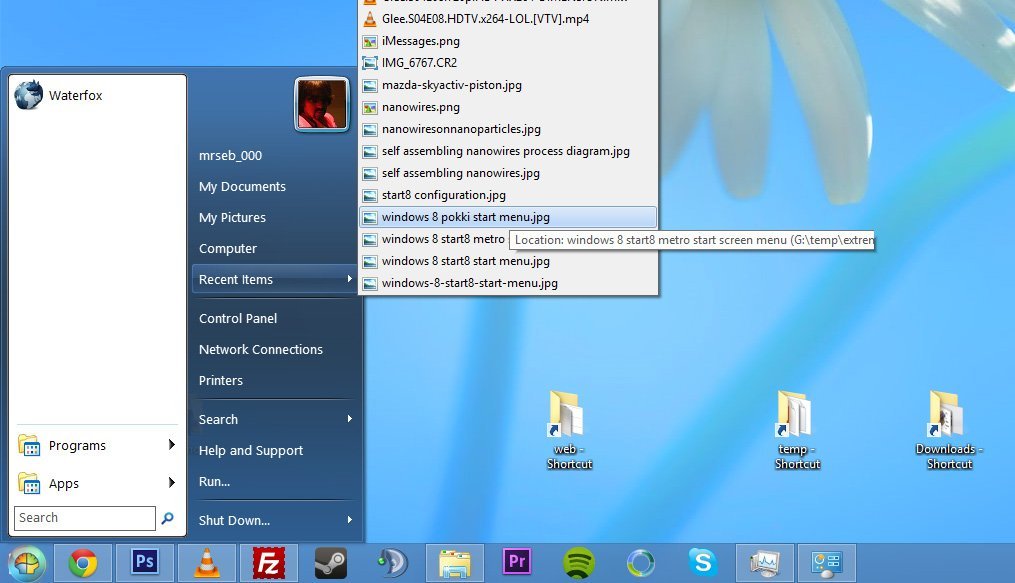Screen dimensions: 1015x583
Task: Click the user account picture thumbnail
Action: [322, 104]
